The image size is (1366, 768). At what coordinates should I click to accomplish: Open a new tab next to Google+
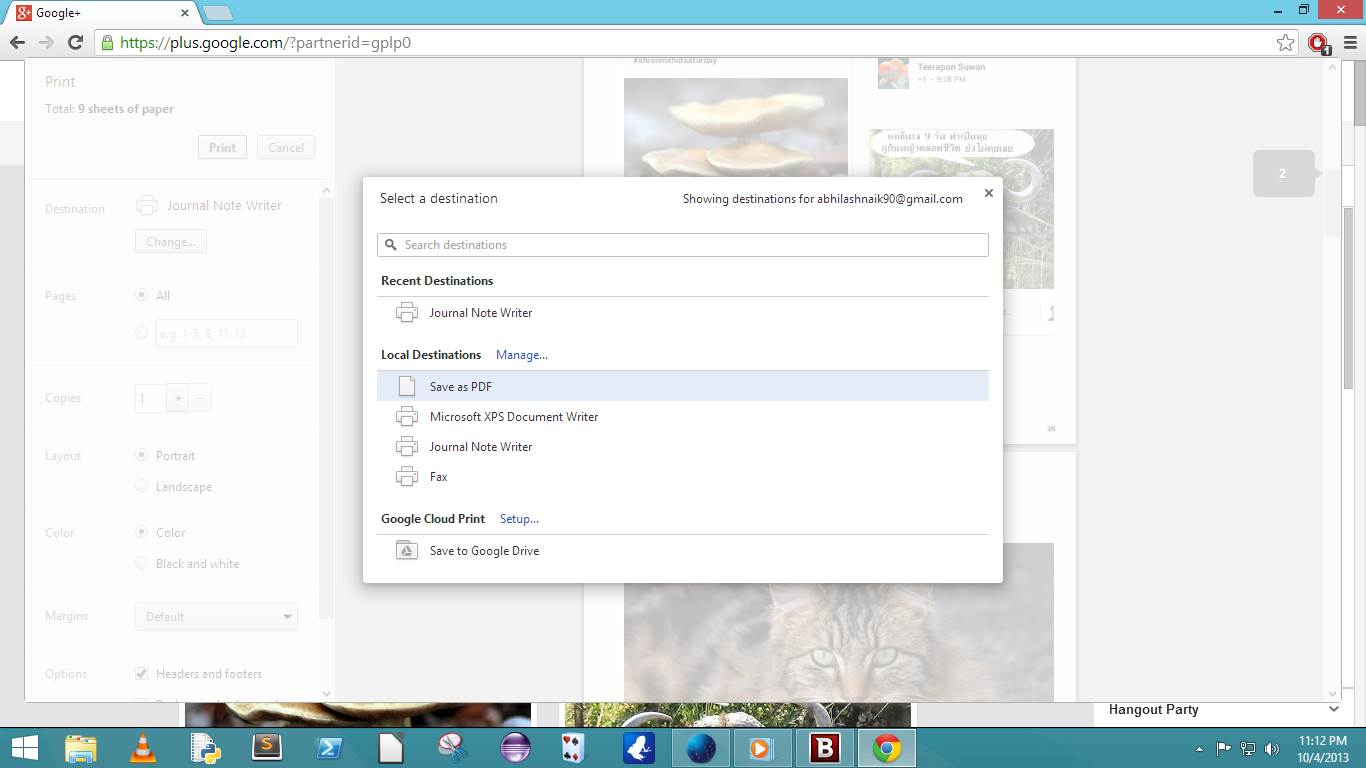pos(217,13)
